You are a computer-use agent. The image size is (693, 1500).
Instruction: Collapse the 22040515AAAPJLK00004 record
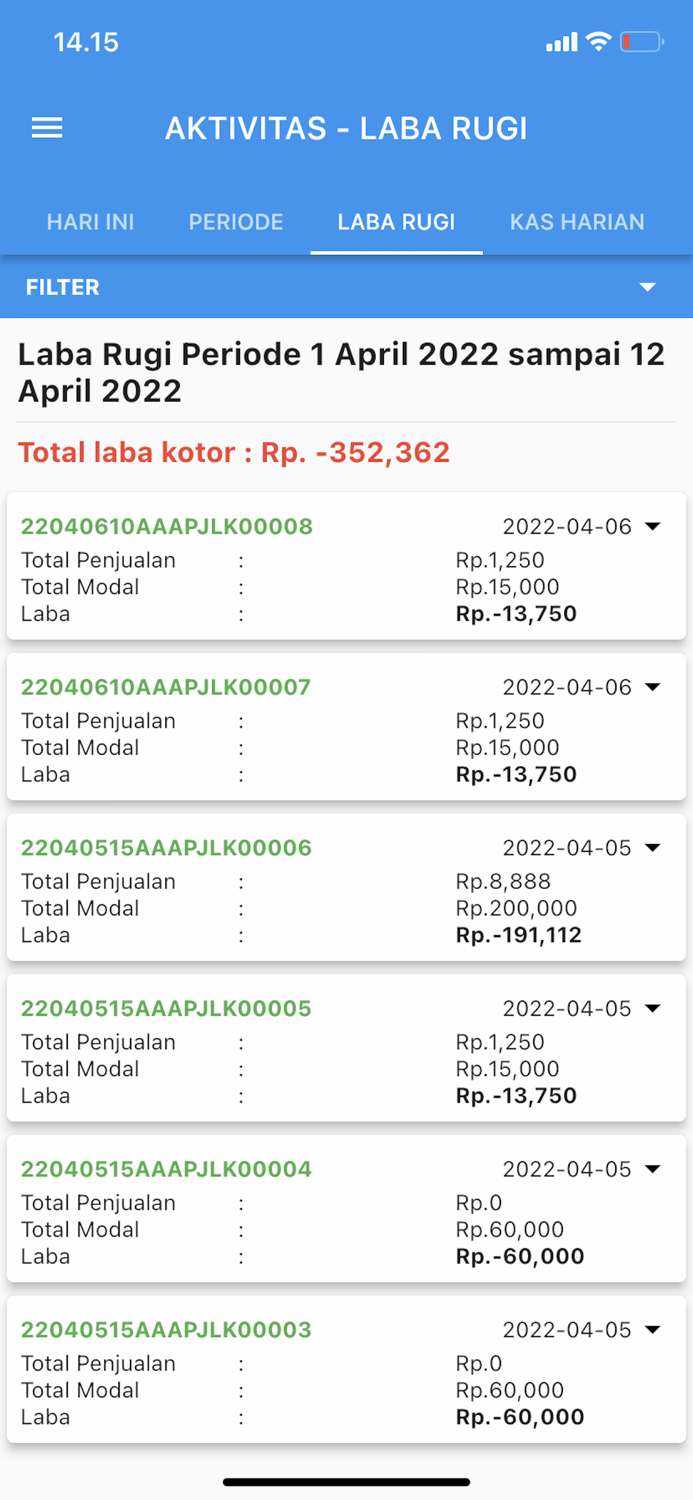(655, 1169)
